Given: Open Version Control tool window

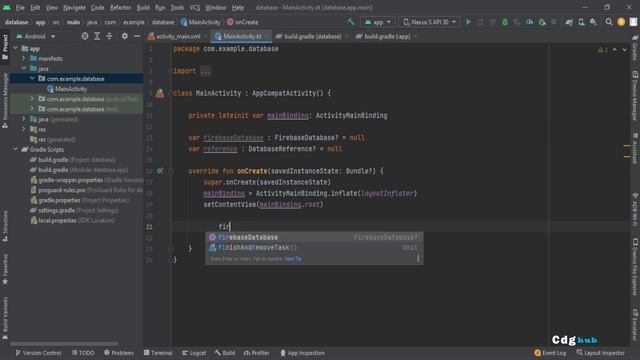Looking at the screenshot, I should click(x=38, y=353).
